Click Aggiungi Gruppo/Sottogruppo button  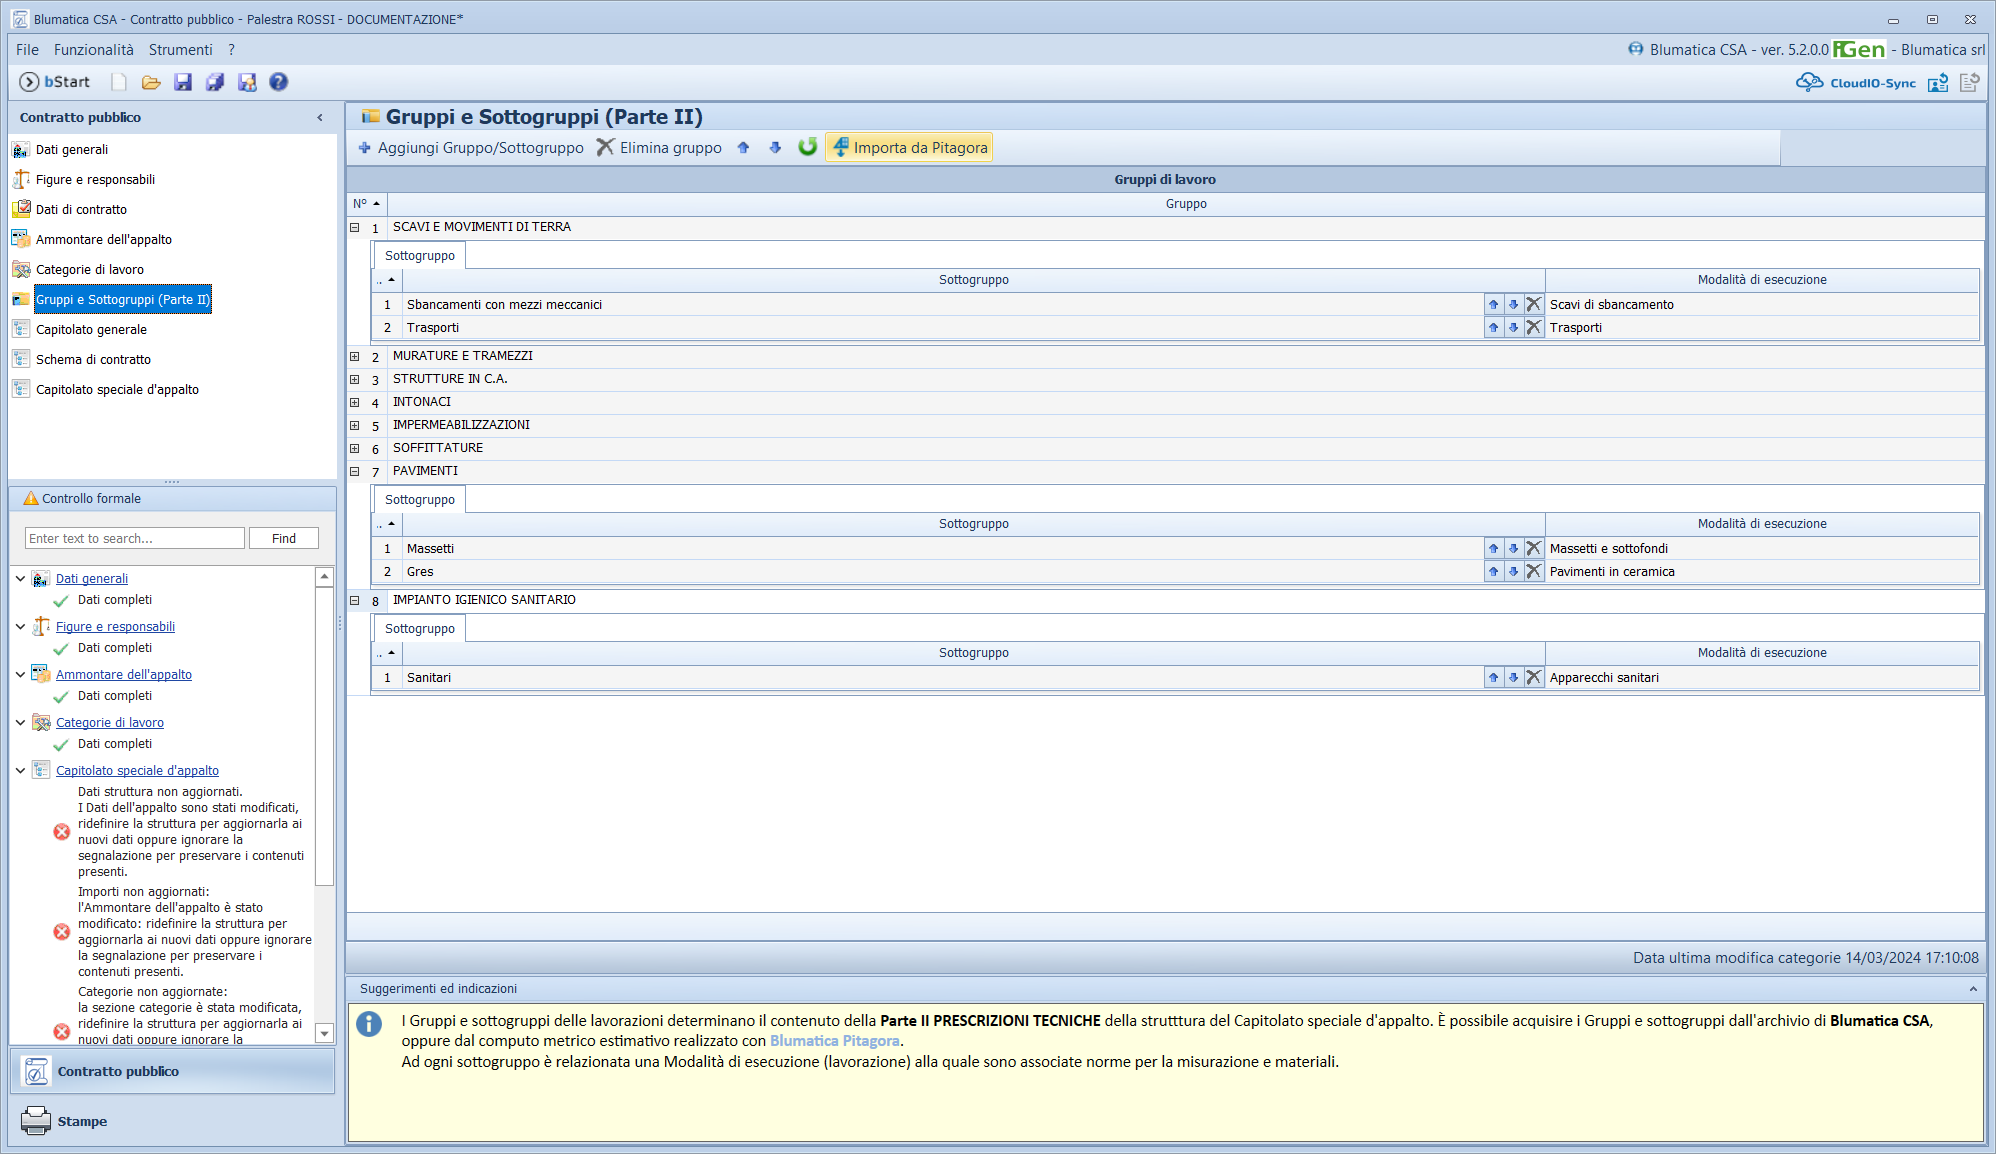coord(471,148)
